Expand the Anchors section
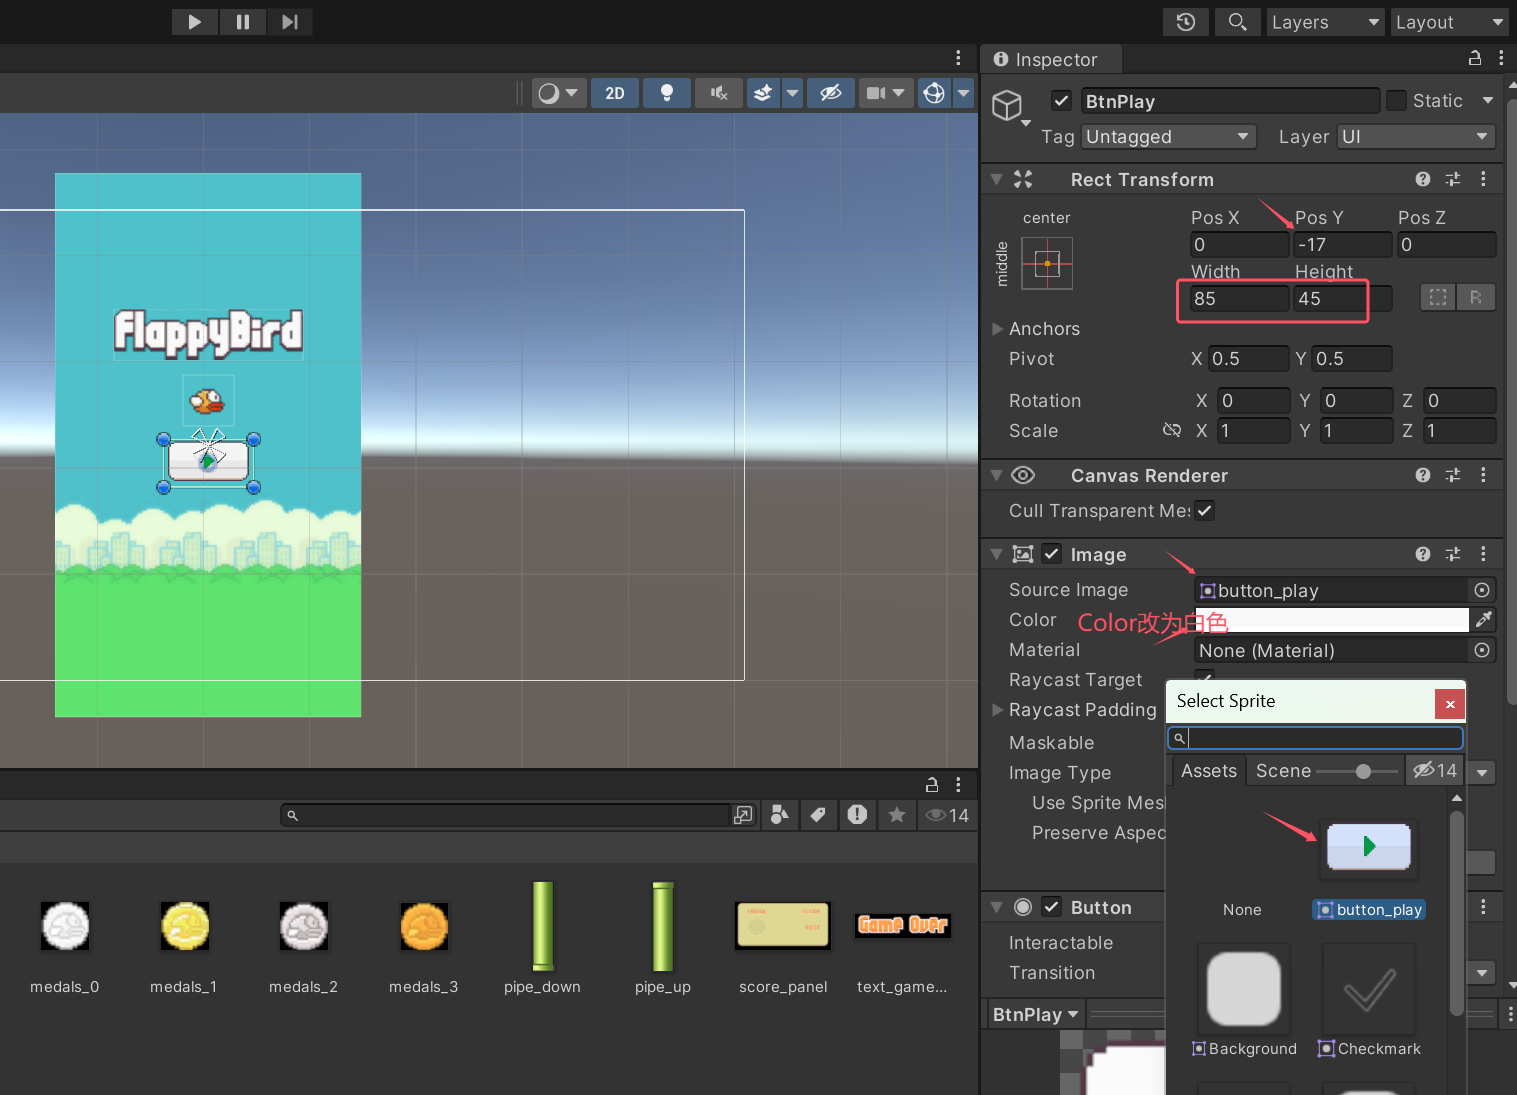This screenshot has width=1517, height=1095. [x=998, y=329]
